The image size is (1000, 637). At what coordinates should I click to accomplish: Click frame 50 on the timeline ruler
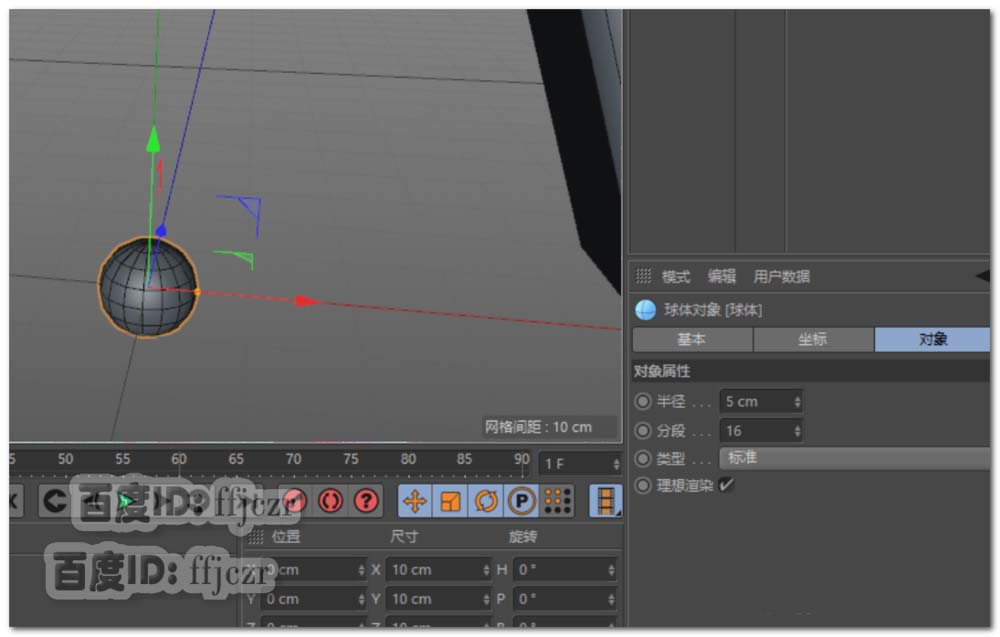[x=65, y=459]
